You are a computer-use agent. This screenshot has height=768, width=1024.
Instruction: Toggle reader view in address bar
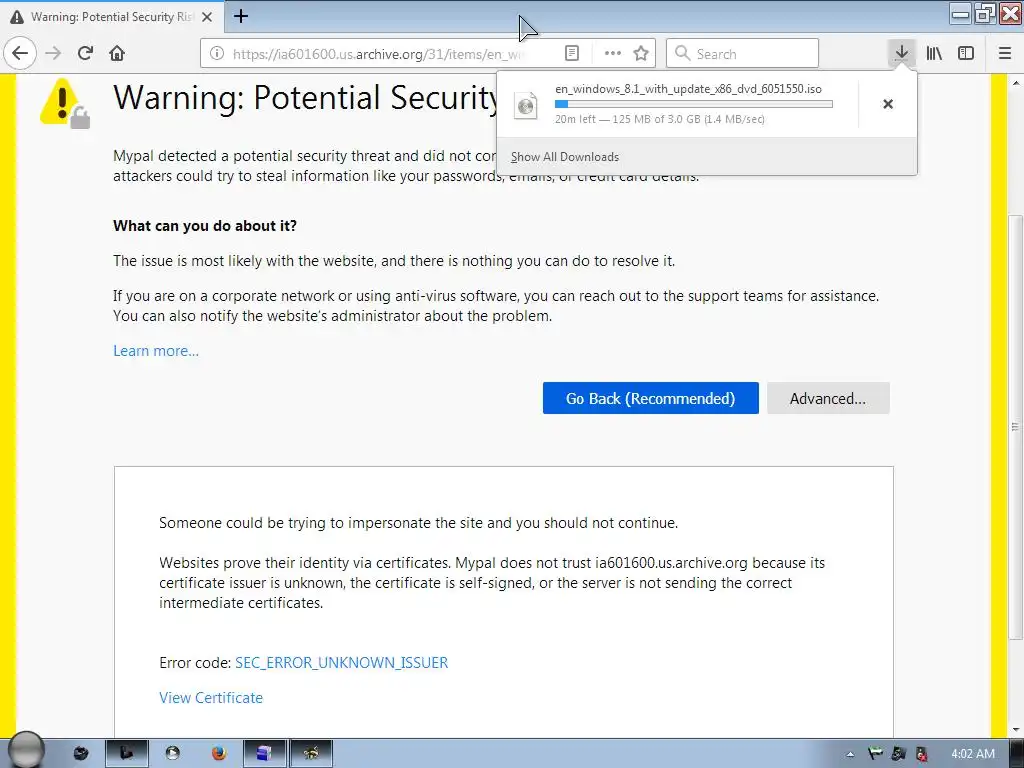571,54
